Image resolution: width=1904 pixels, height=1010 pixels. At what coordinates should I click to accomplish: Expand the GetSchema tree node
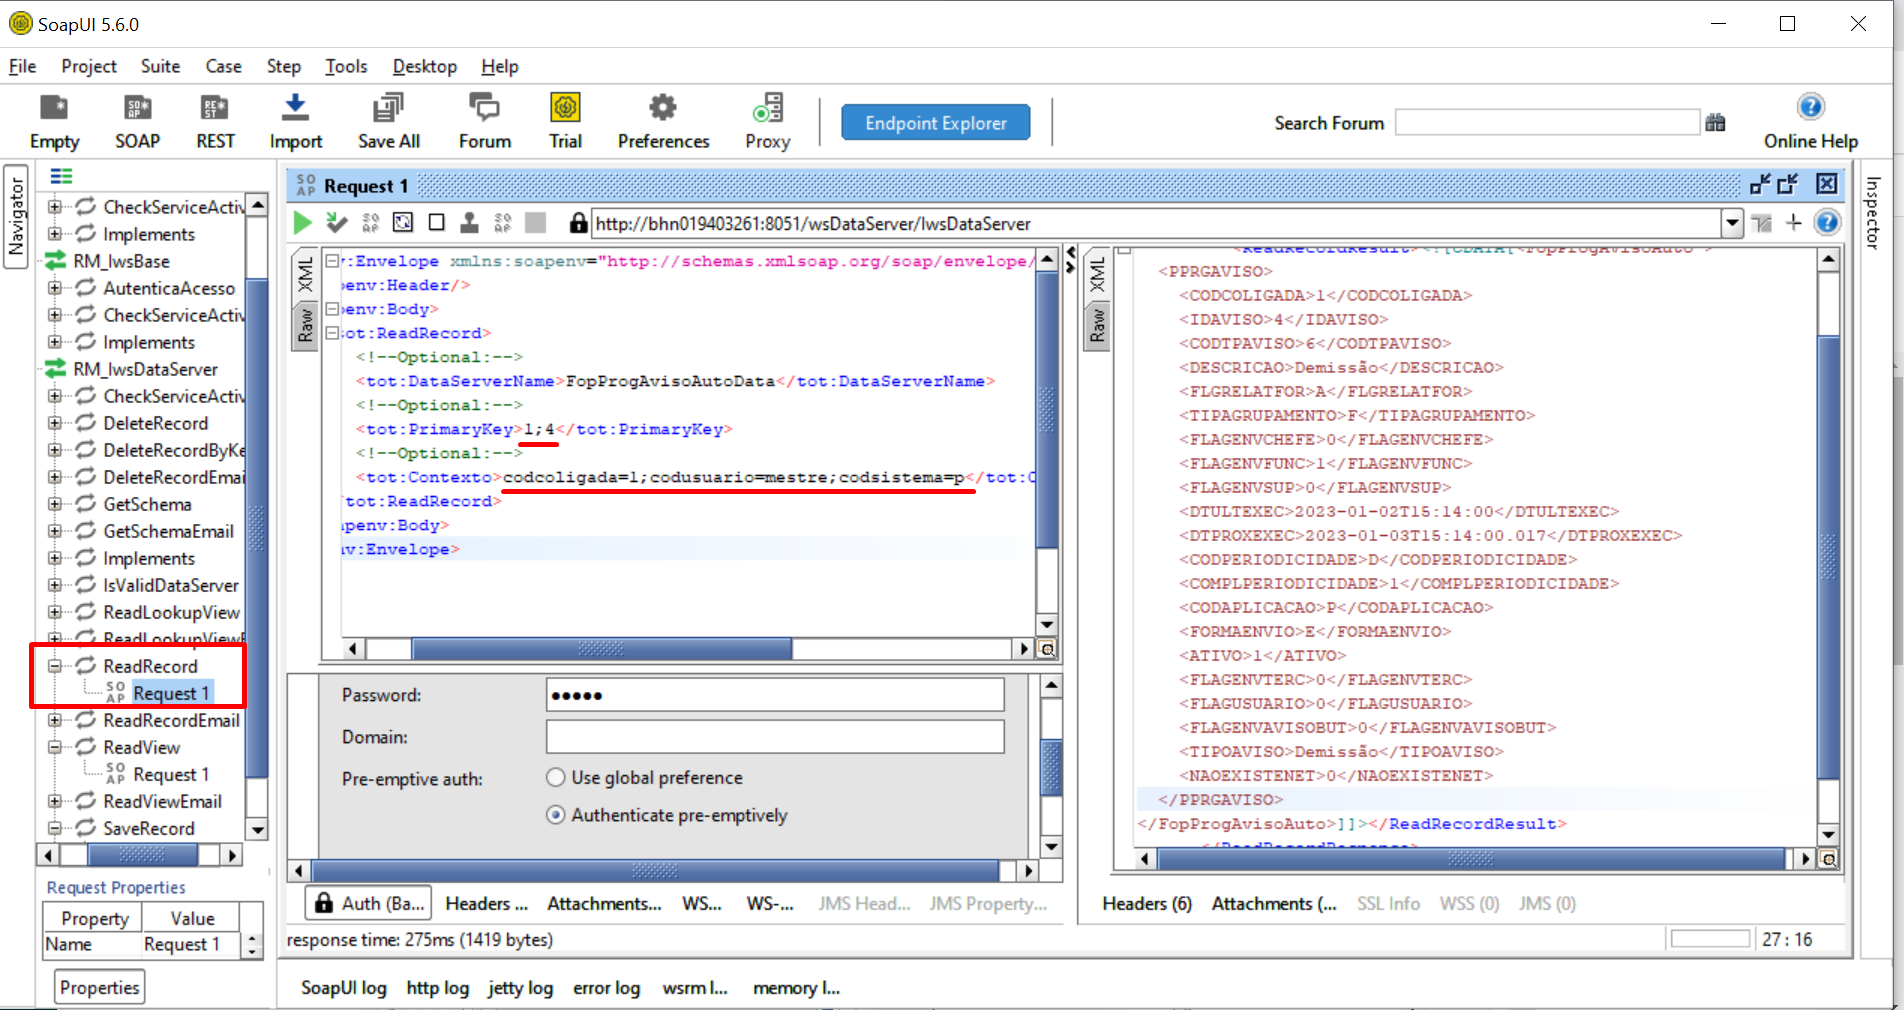tap(55, 504)
